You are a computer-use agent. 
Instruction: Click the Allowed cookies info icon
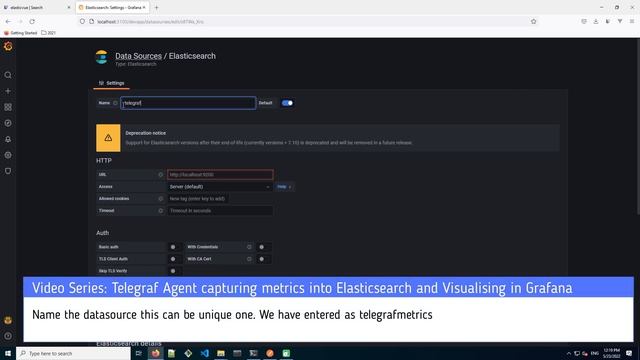[160, 199]
